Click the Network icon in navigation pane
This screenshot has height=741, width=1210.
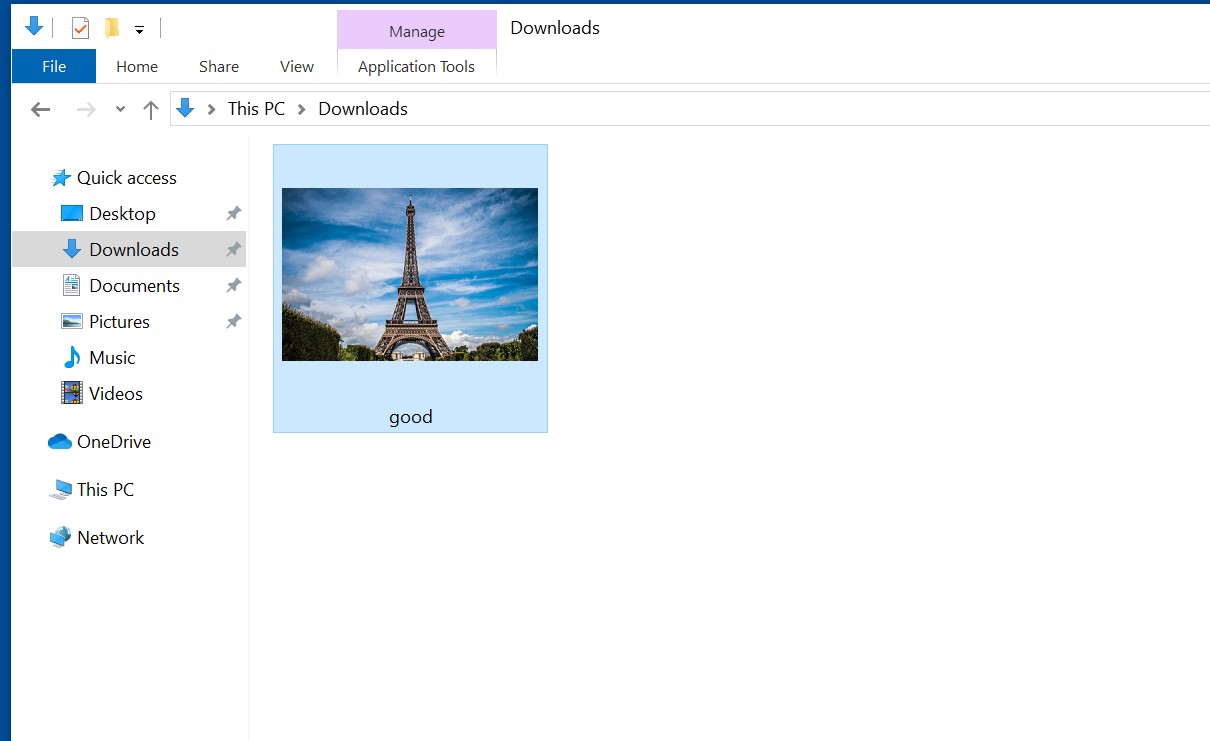61,538
